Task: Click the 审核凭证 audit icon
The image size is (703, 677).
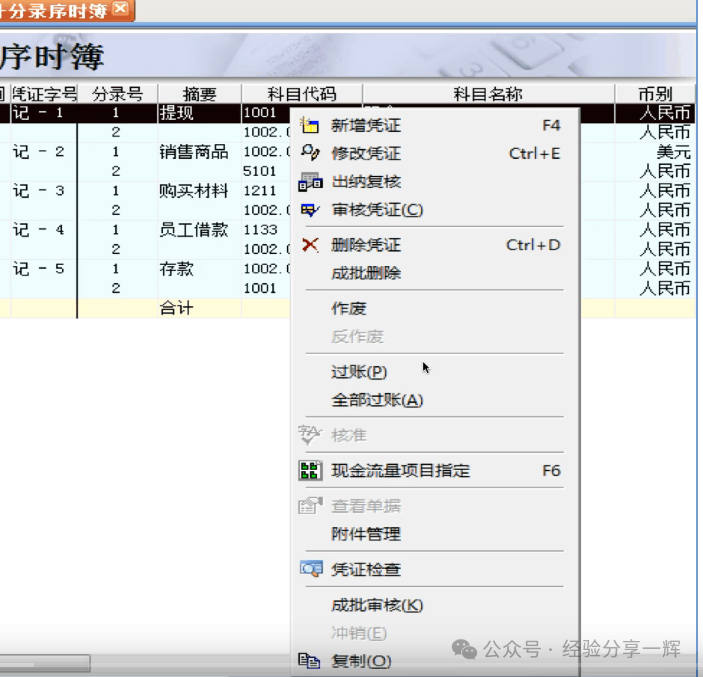Action: (310, 210)
